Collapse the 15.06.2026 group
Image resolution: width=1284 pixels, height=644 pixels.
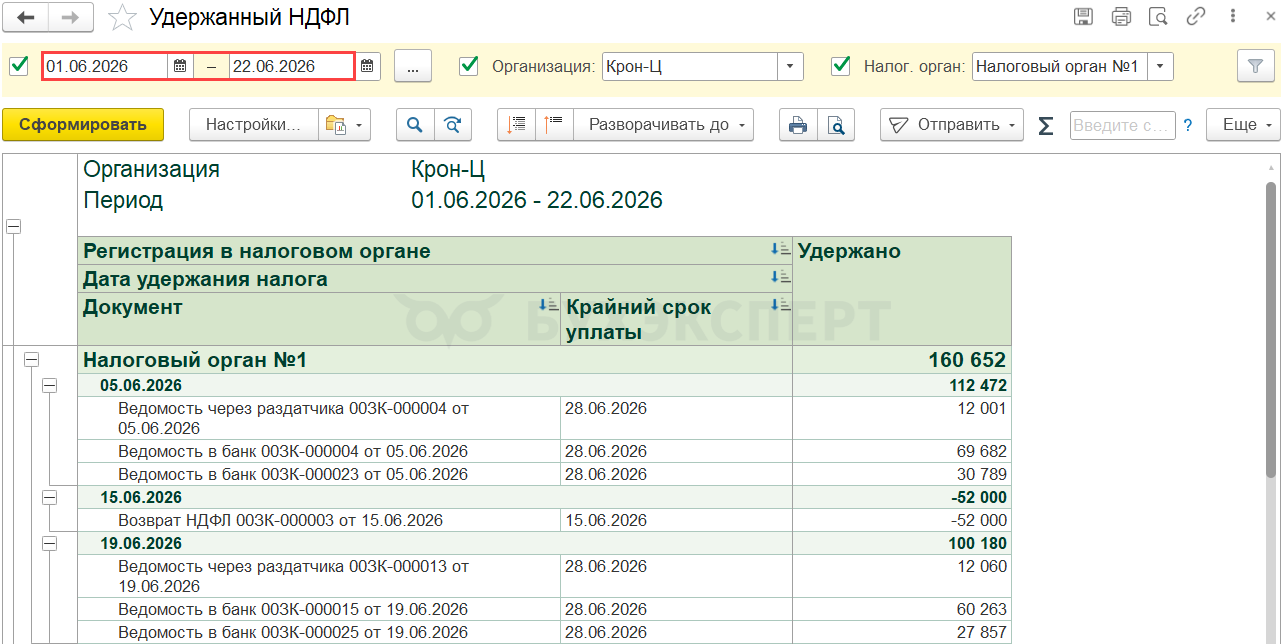50,497
